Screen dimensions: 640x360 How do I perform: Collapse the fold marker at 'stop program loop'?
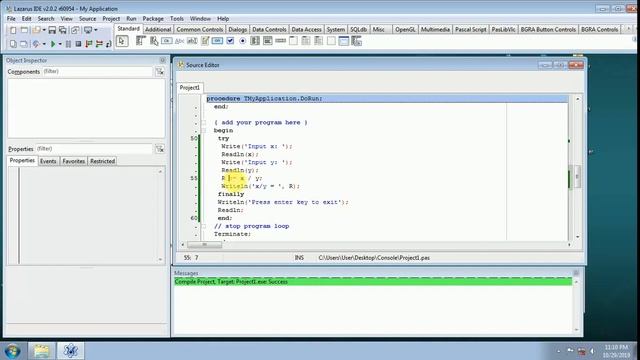[203, 226]
